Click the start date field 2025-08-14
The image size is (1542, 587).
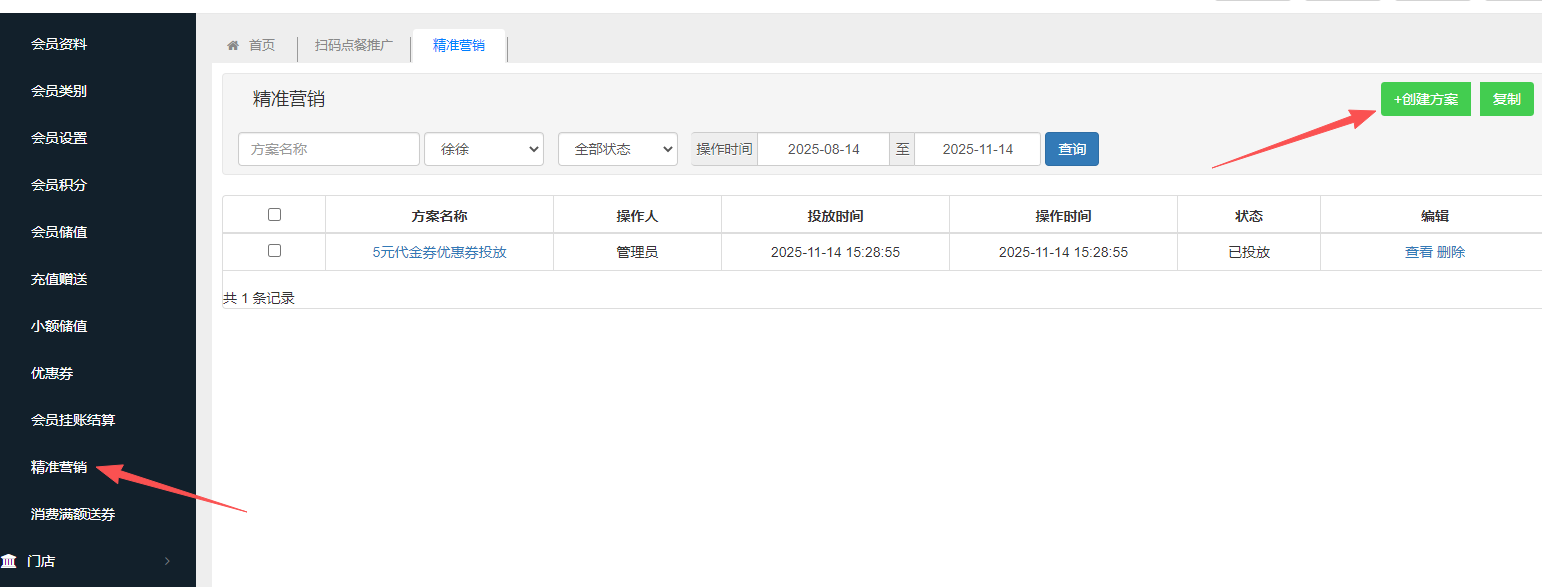[823, 149]
